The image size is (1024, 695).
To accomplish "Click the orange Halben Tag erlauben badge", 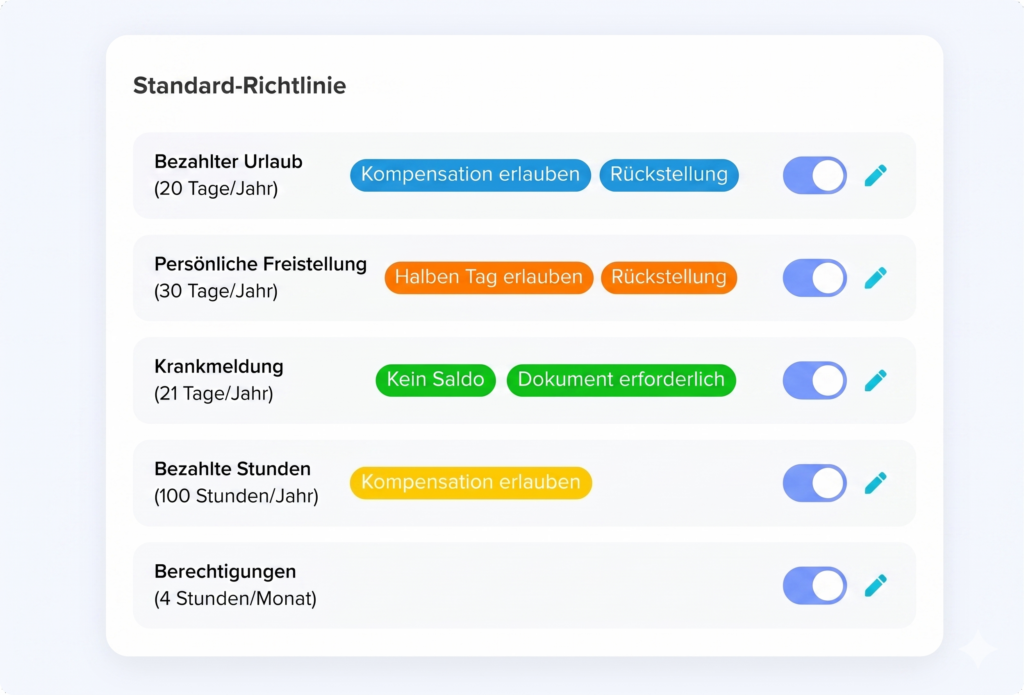I will click(x=488, y=277).
